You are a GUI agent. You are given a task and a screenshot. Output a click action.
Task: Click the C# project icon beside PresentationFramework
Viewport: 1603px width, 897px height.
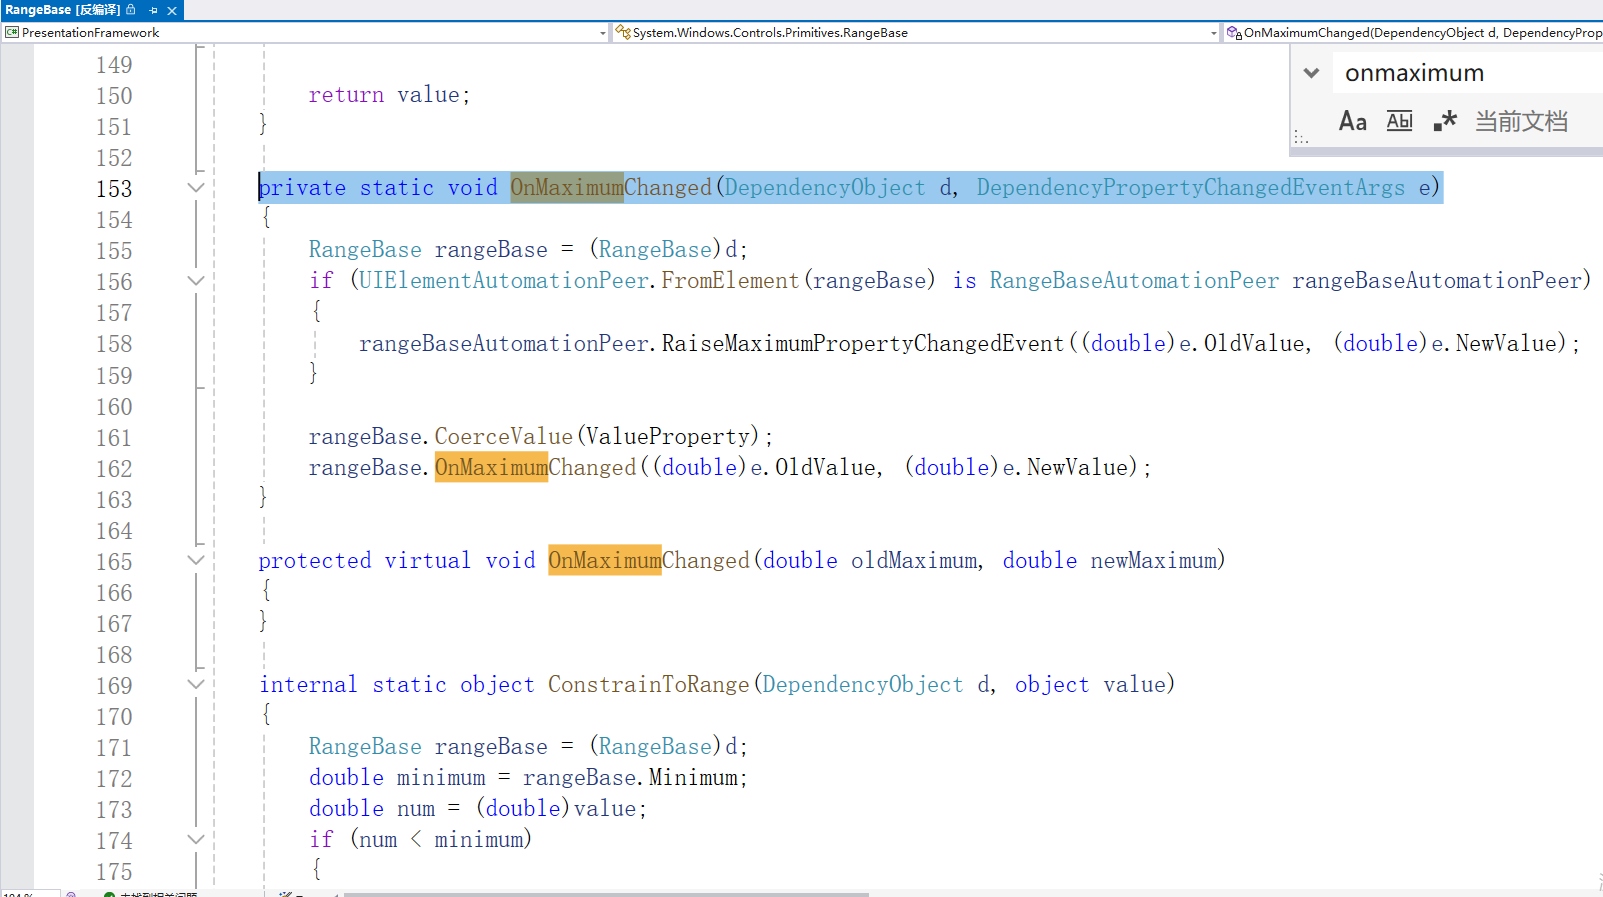[12, 33]
